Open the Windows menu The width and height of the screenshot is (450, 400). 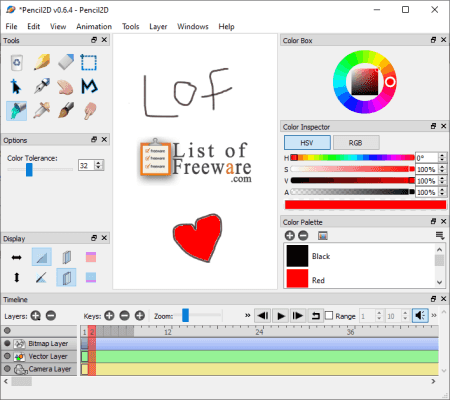(x=193, y=27)
